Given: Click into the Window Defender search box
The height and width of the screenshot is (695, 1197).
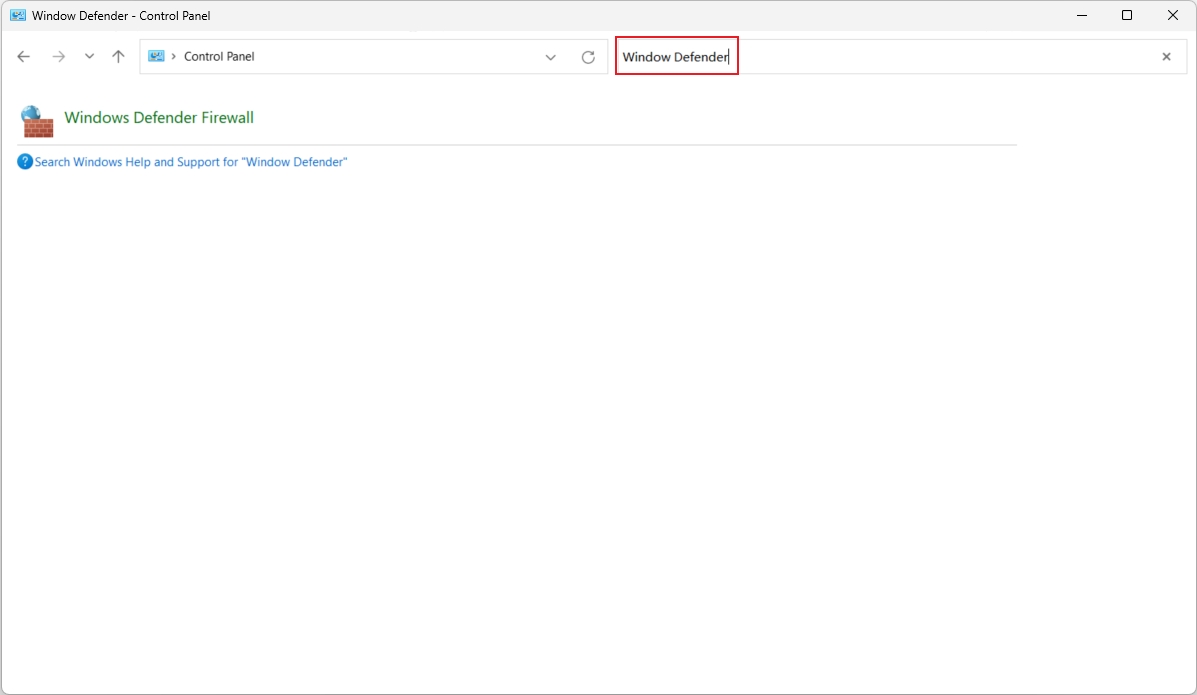Looking at the screenshot, I should coord(901,57).
